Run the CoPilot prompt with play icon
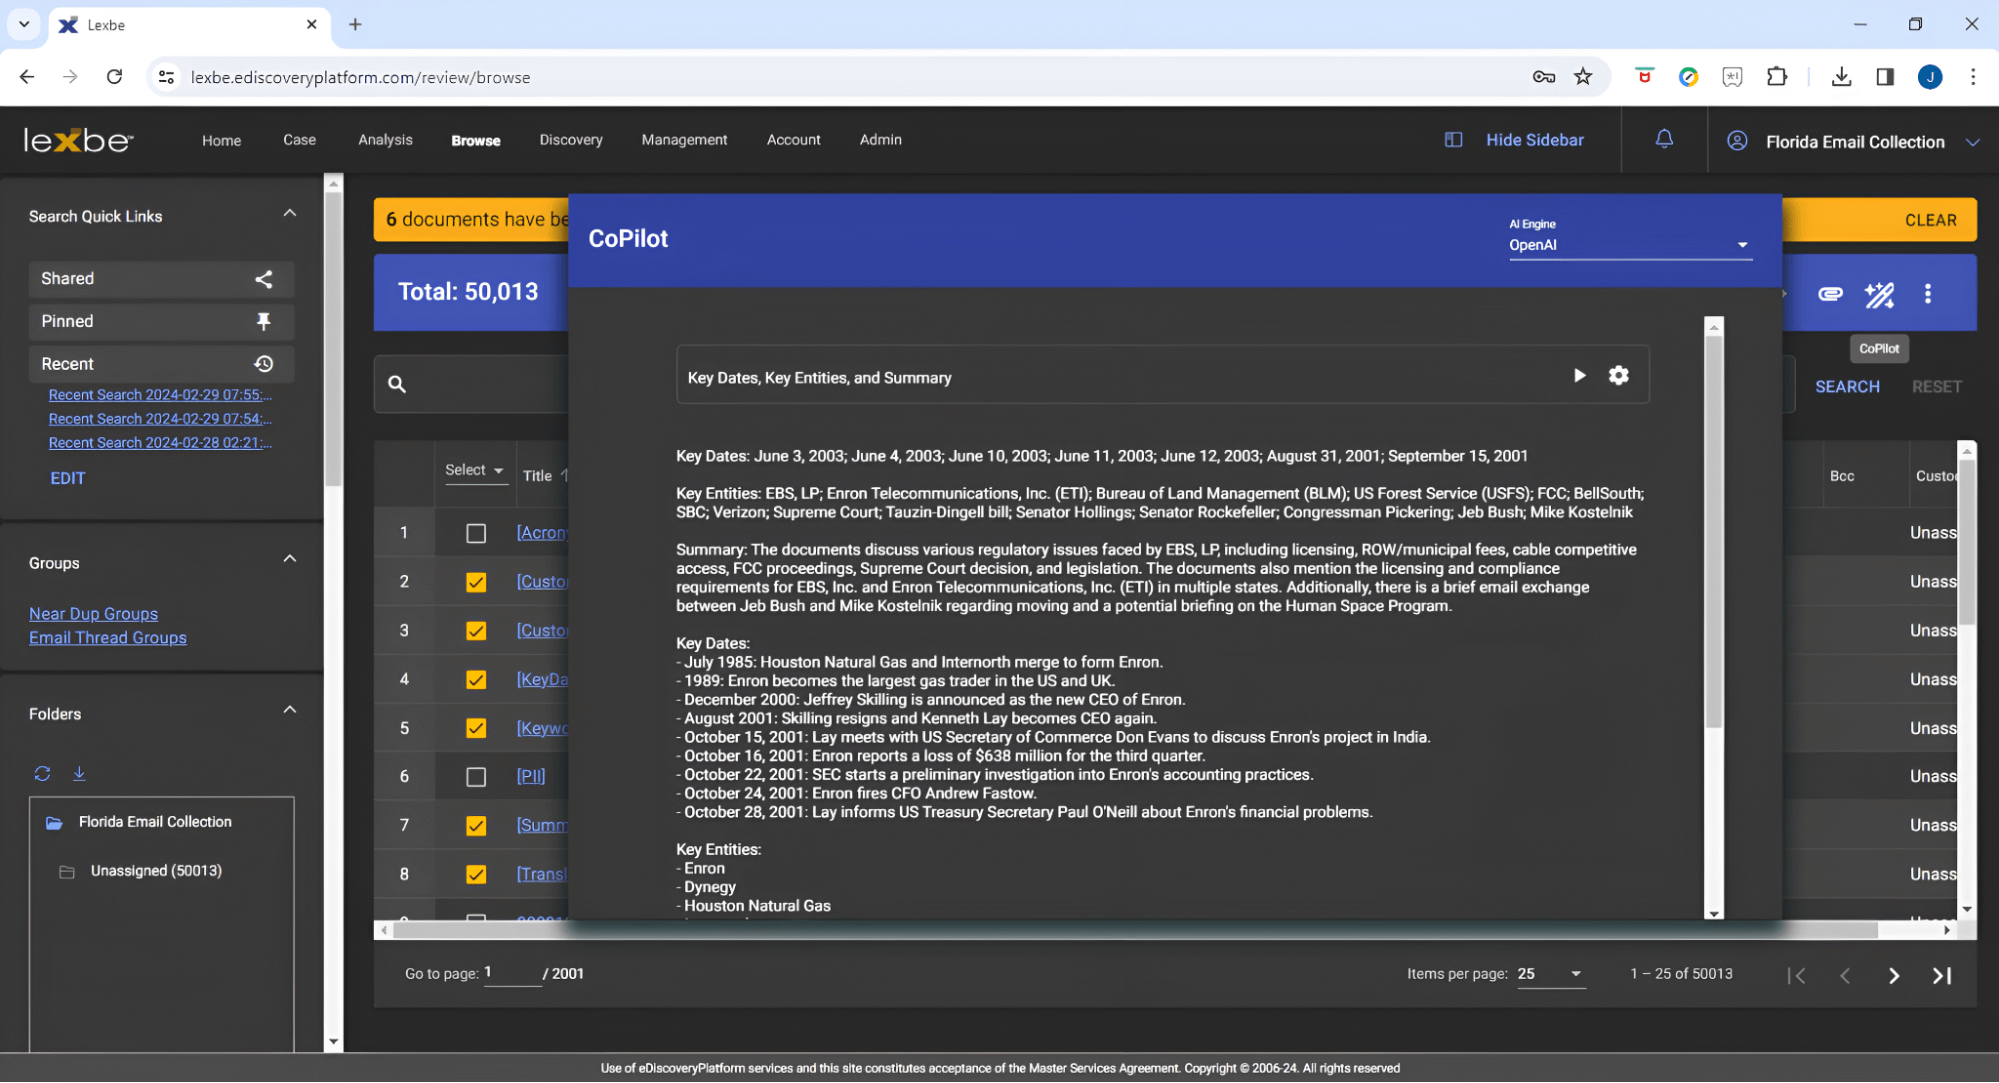This screenshot has width=1999, height=1083. coord(1579,376)
